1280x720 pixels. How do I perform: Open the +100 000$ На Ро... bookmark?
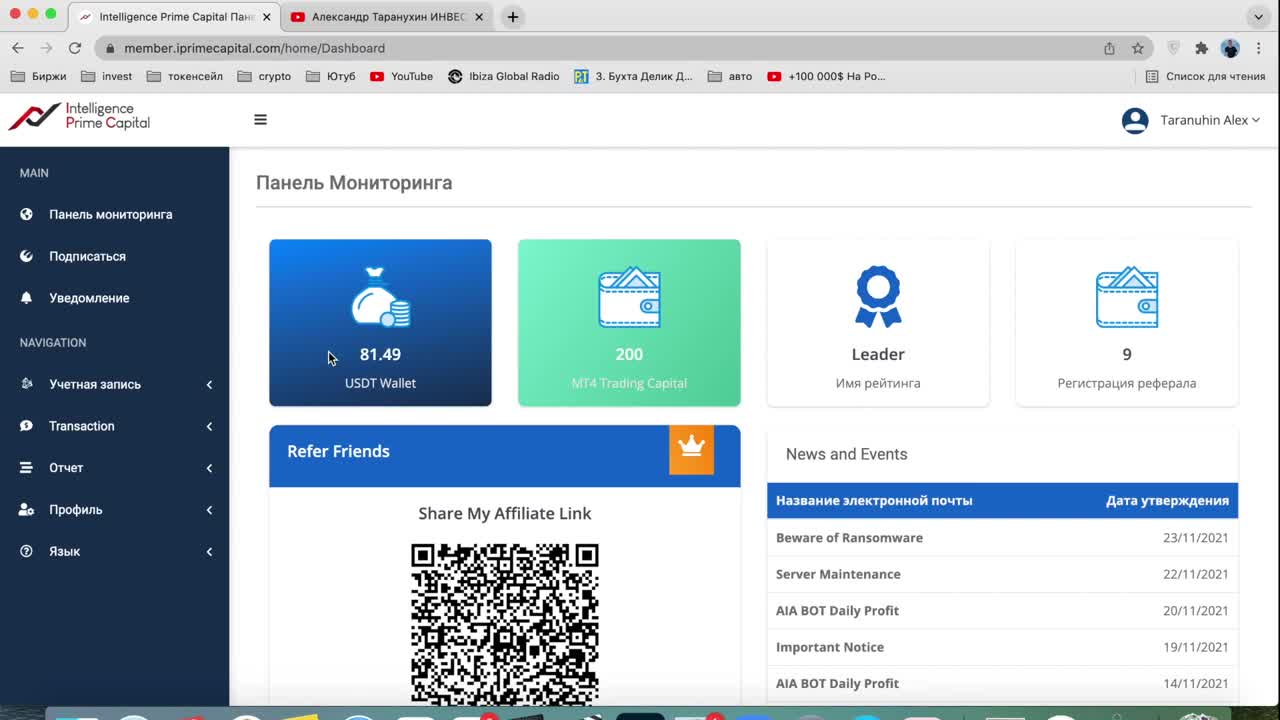click(x=827, y=76)
